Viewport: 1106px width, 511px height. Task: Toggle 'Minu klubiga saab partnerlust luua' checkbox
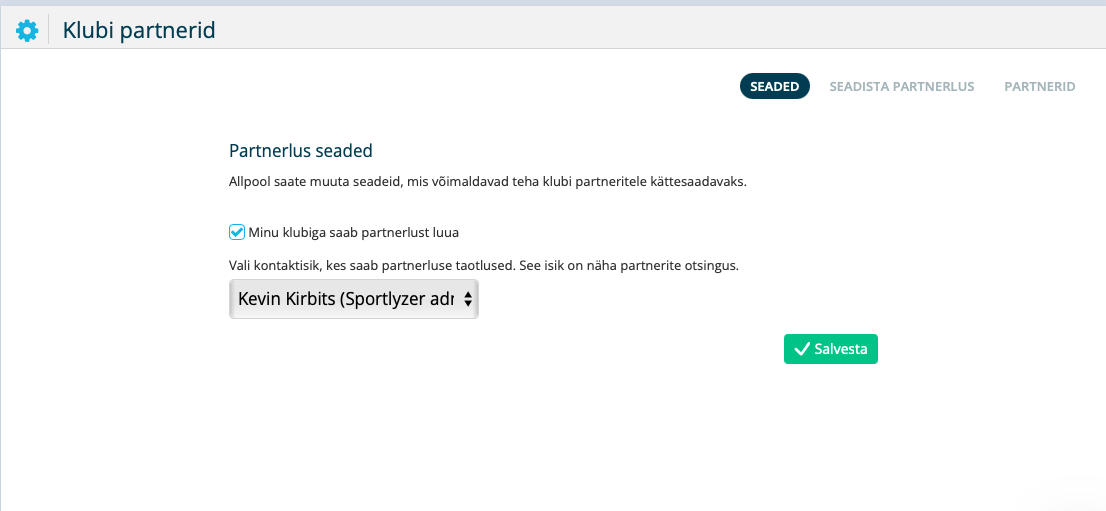point(237,232)
